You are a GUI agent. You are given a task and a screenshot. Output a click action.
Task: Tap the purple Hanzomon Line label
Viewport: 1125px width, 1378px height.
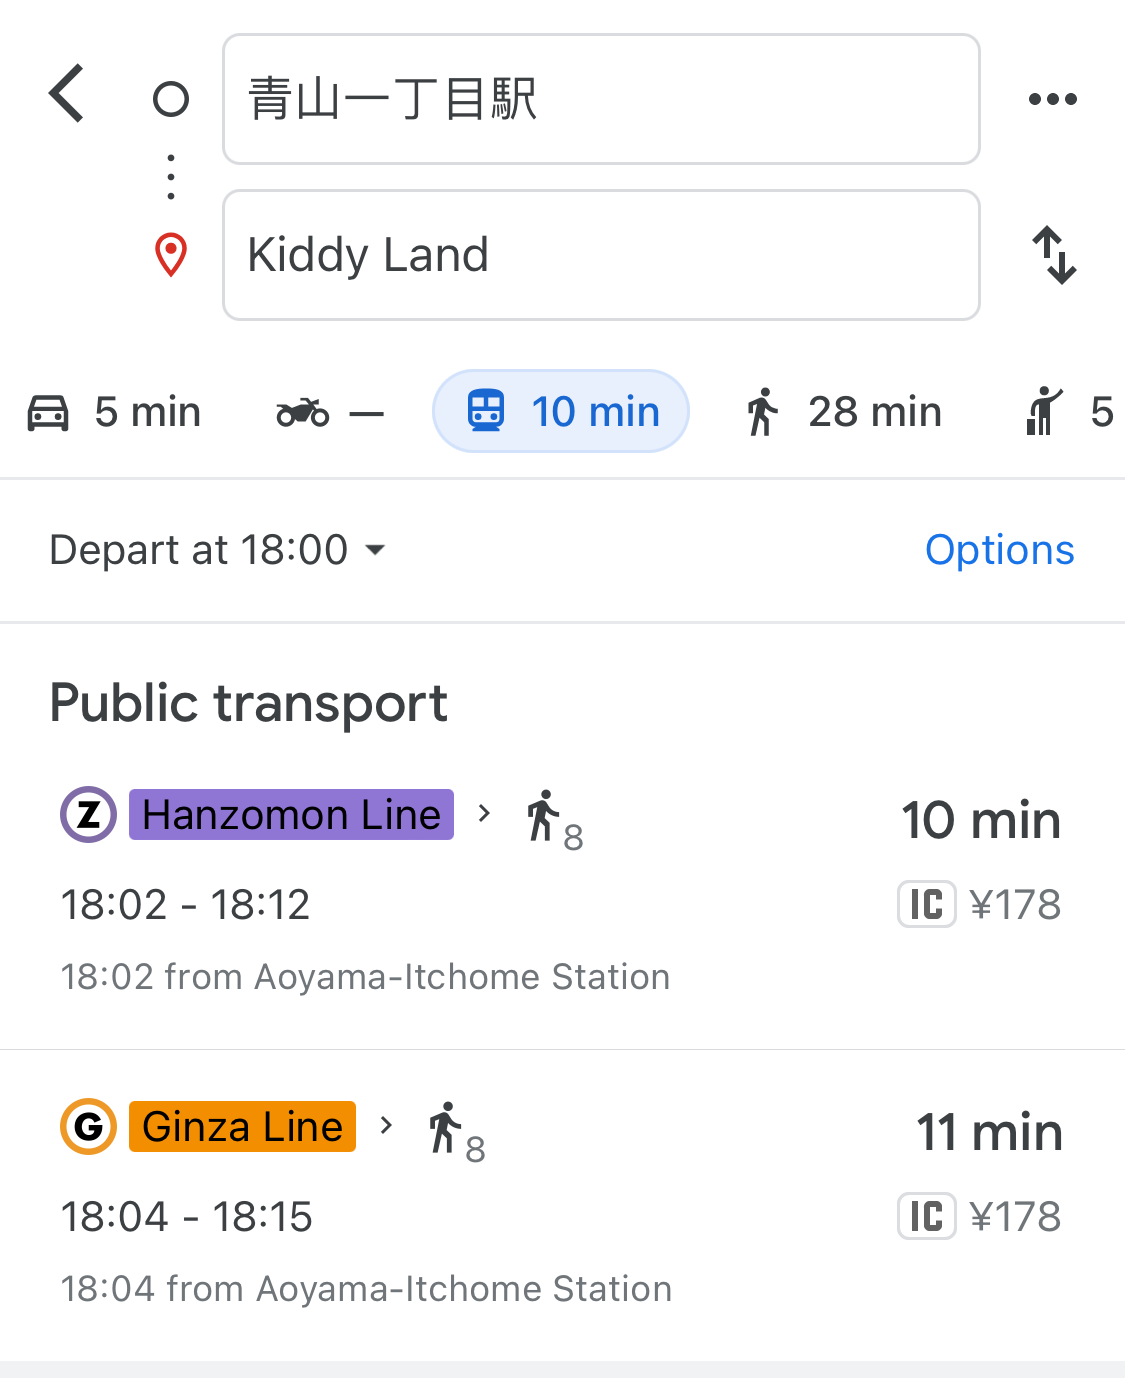[291, 815]
